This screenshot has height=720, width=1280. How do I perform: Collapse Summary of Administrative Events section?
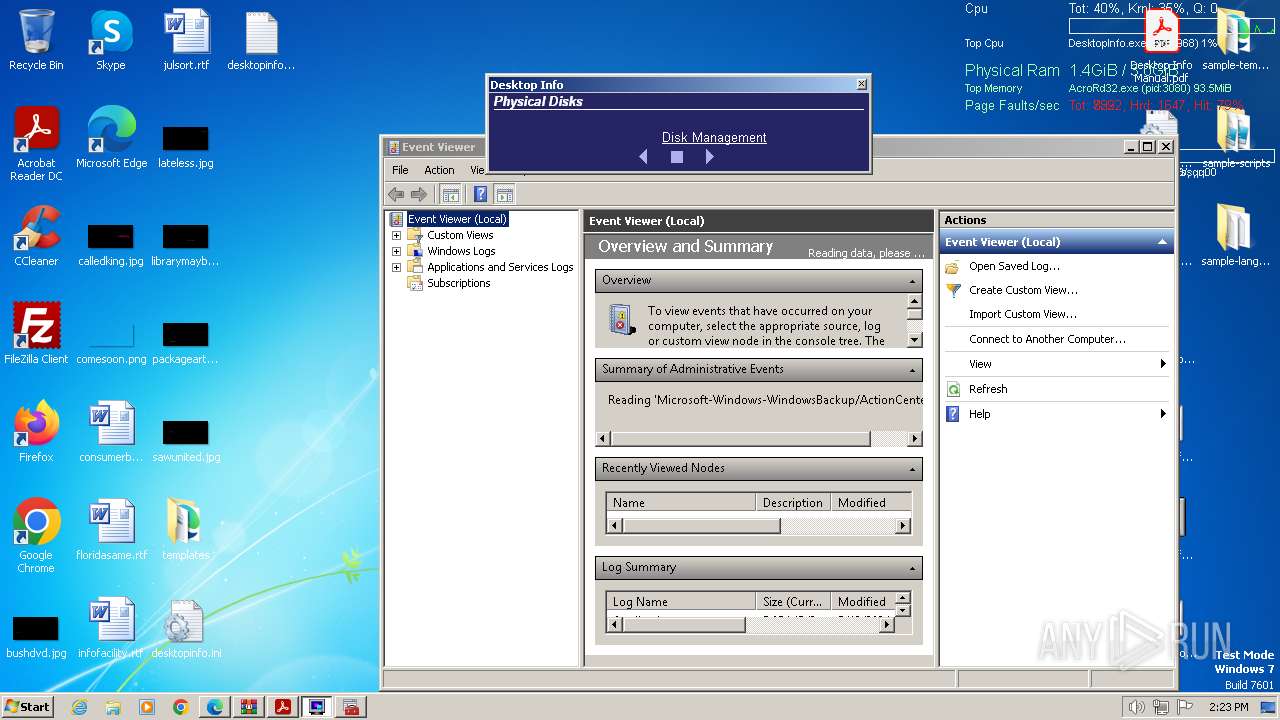(x=913, y=370)
